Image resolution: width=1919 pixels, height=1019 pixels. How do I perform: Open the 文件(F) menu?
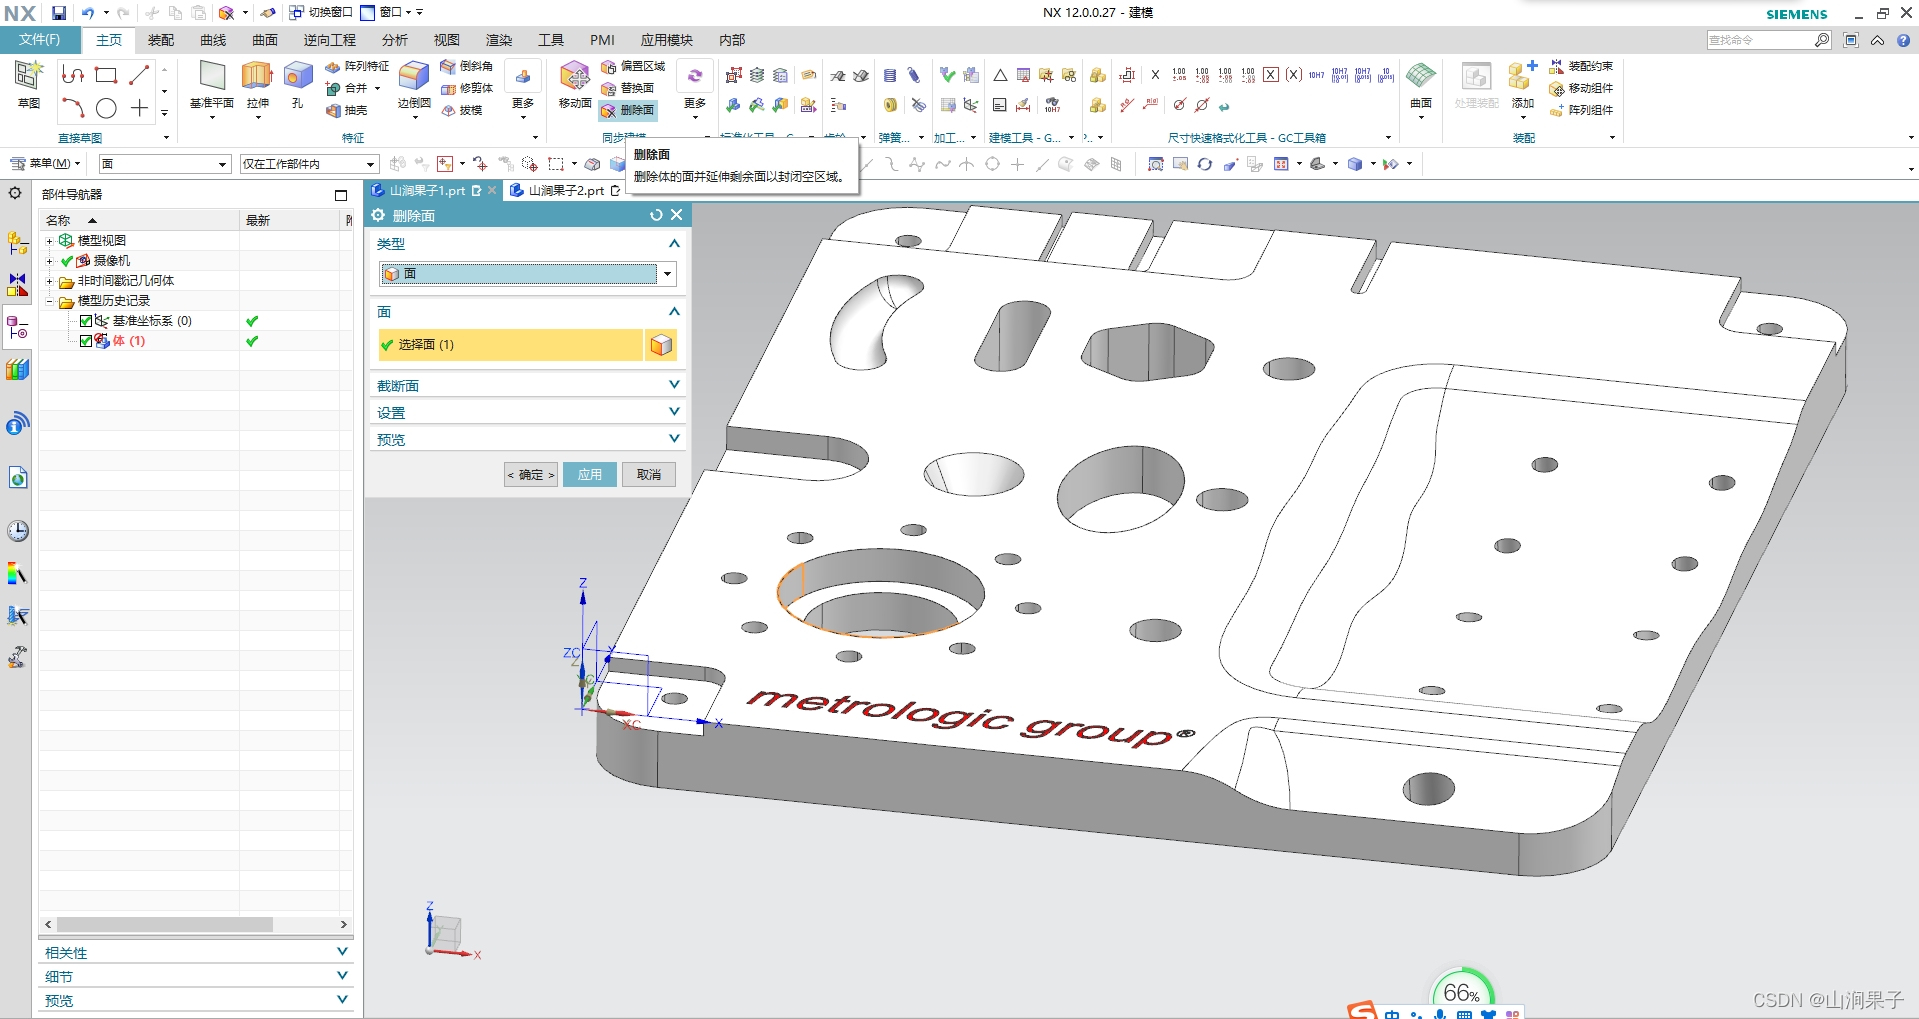(40, 40)
